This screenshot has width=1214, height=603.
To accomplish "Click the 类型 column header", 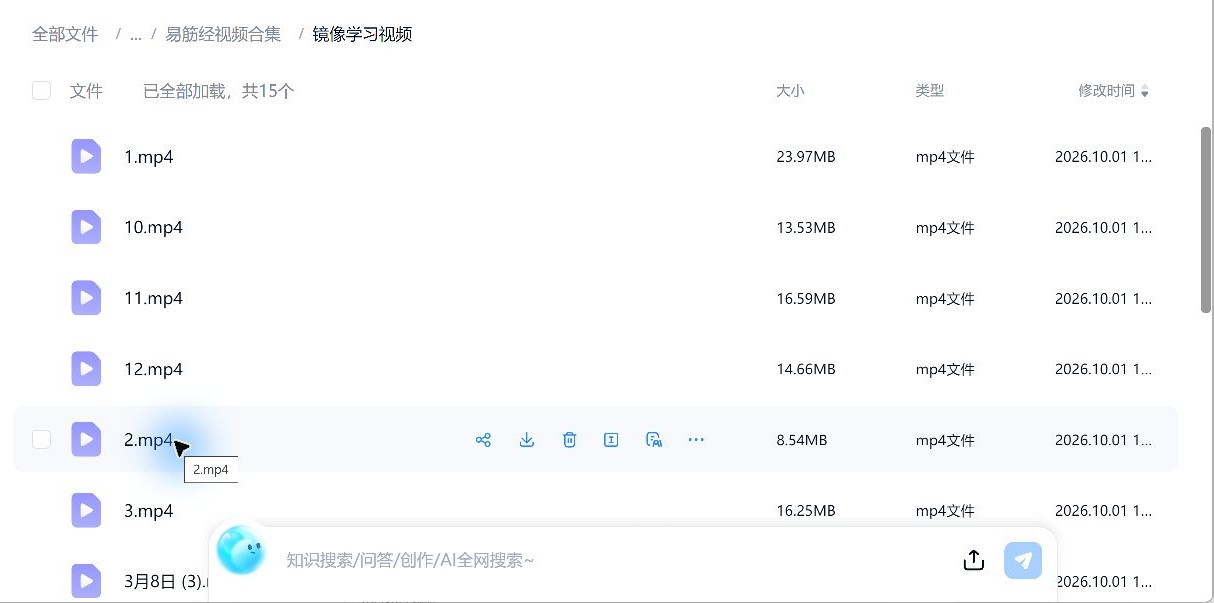I will (929, 91).
